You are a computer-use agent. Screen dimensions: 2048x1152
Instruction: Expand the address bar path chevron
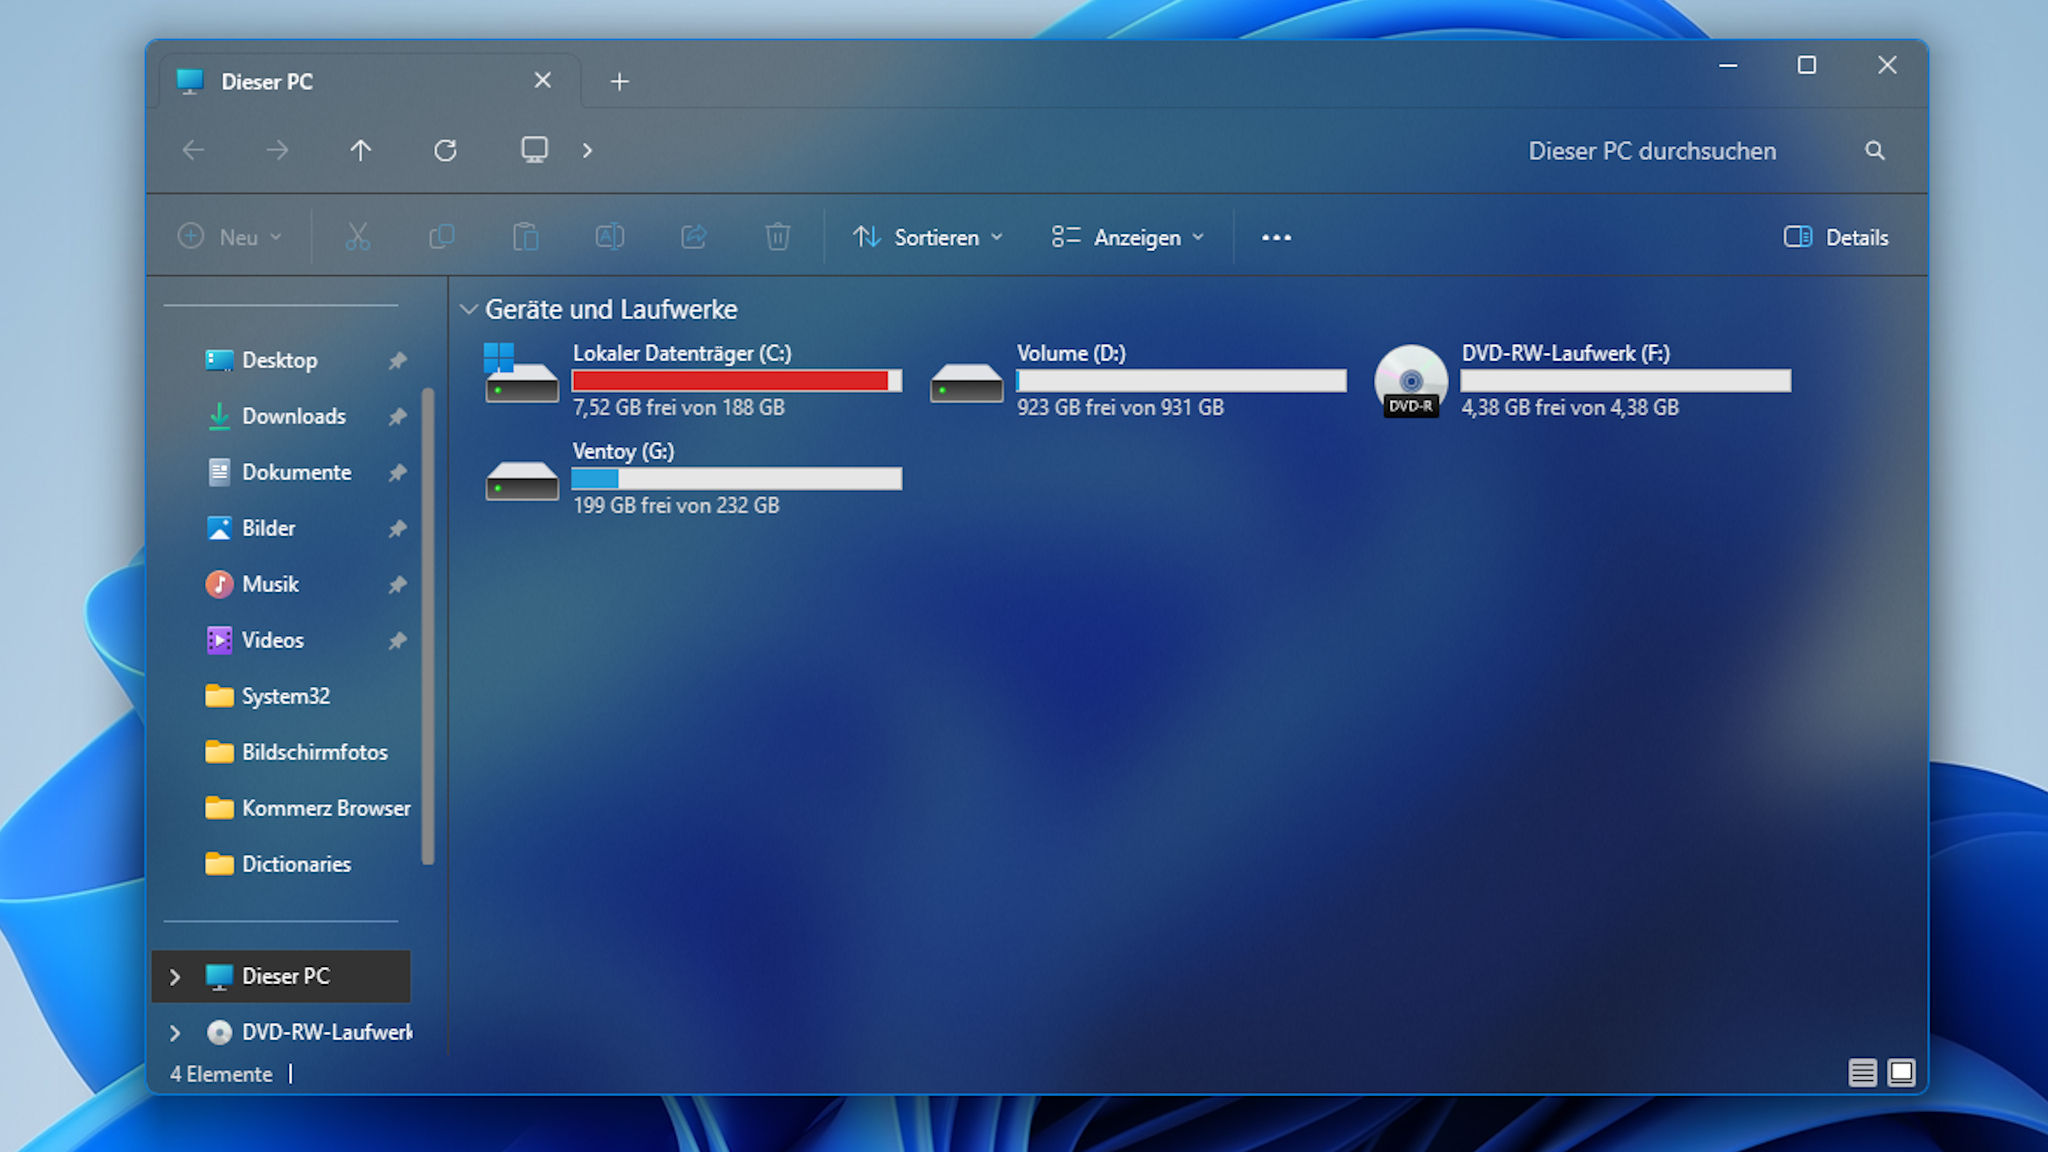587,150
